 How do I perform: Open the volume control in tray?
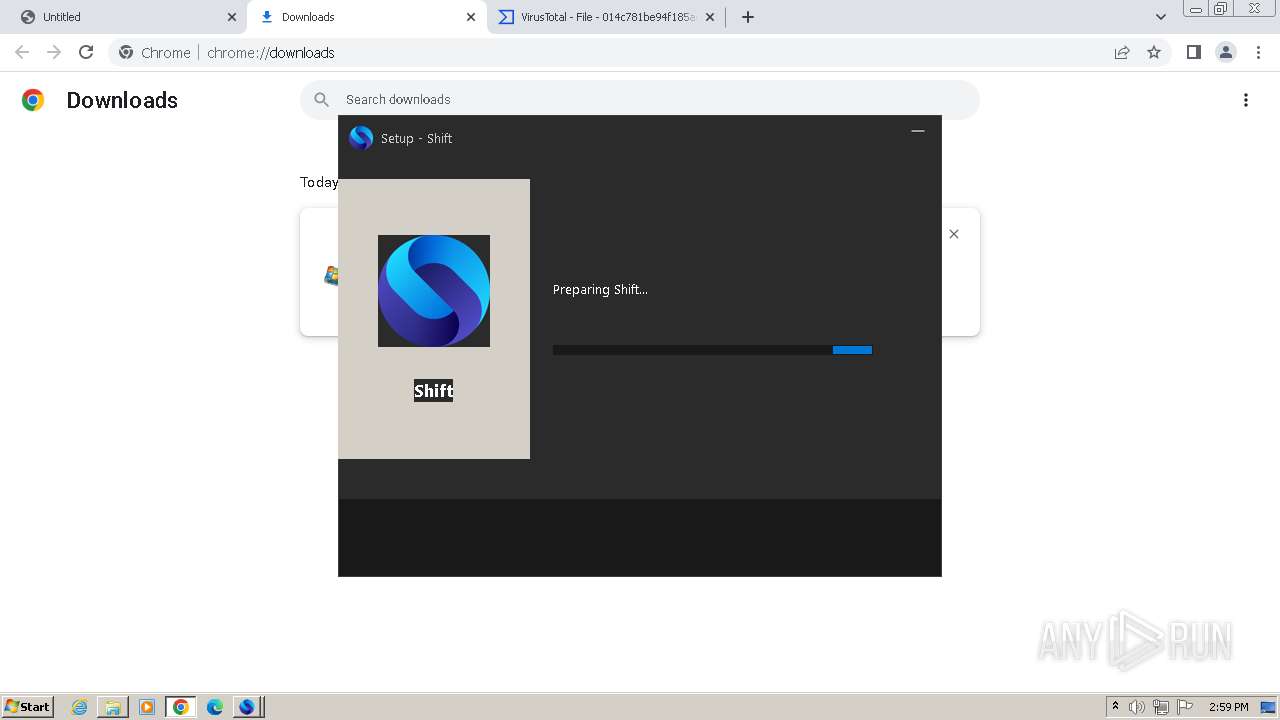(1137, 707)
